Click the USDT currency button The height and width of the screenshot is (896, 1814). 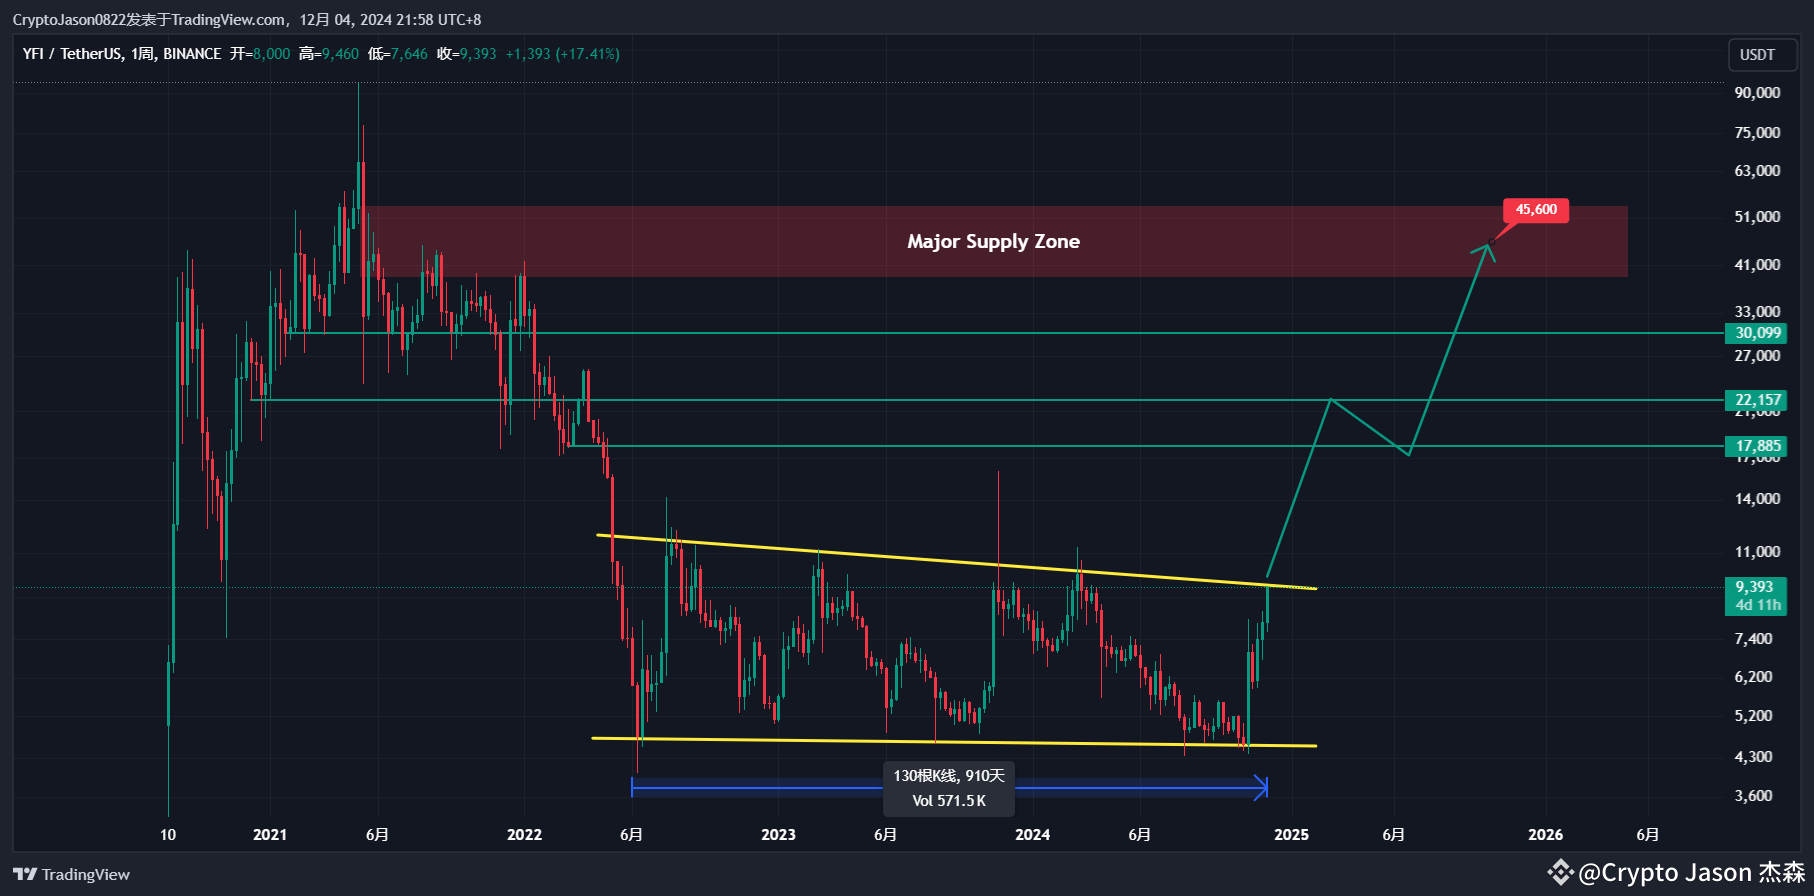point(1762,55)
